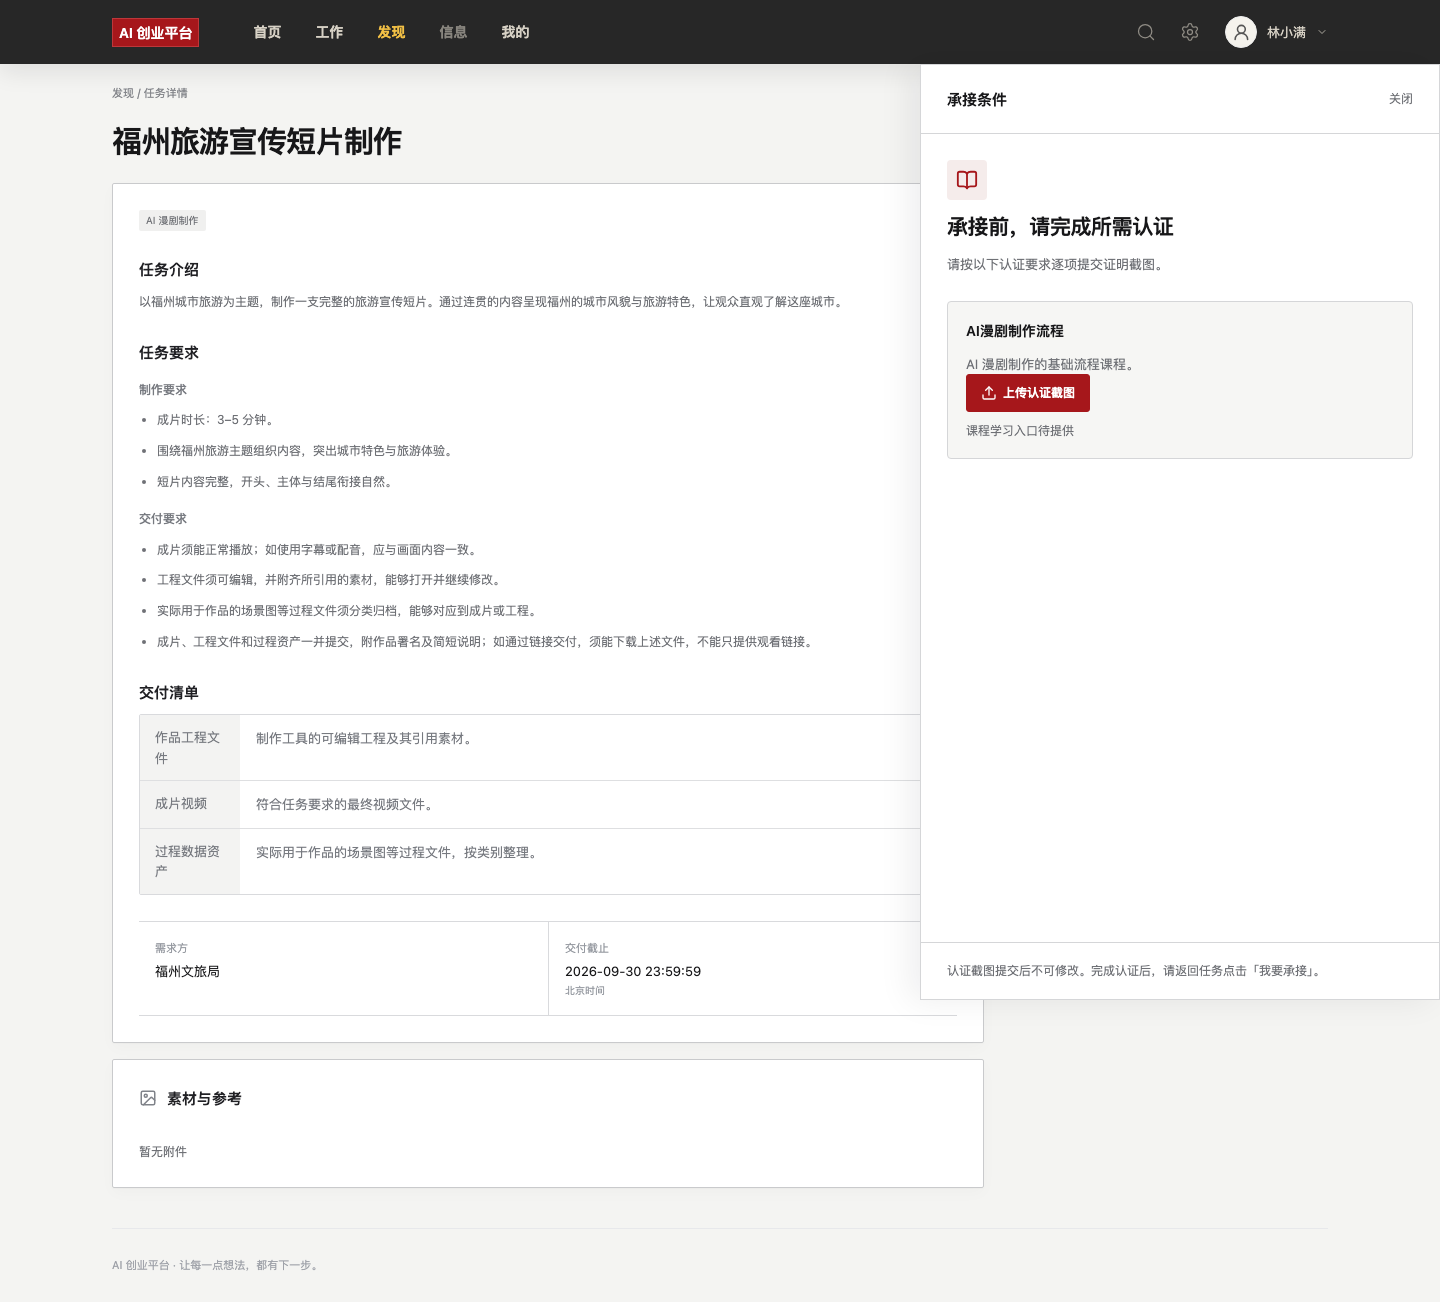The width and height of the screenshot is (1440, 1302).
Task: Click the 暂无附件 text
Action: (163, 1152)
